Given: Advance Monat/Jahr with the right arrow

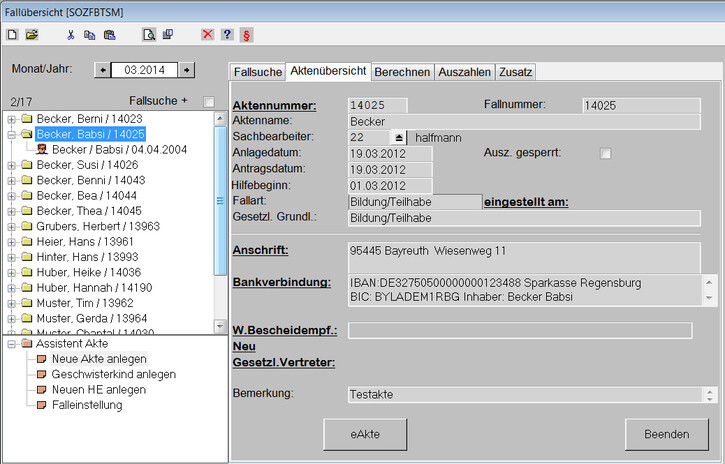Looking at the screenshot, I should click(186, 70).
